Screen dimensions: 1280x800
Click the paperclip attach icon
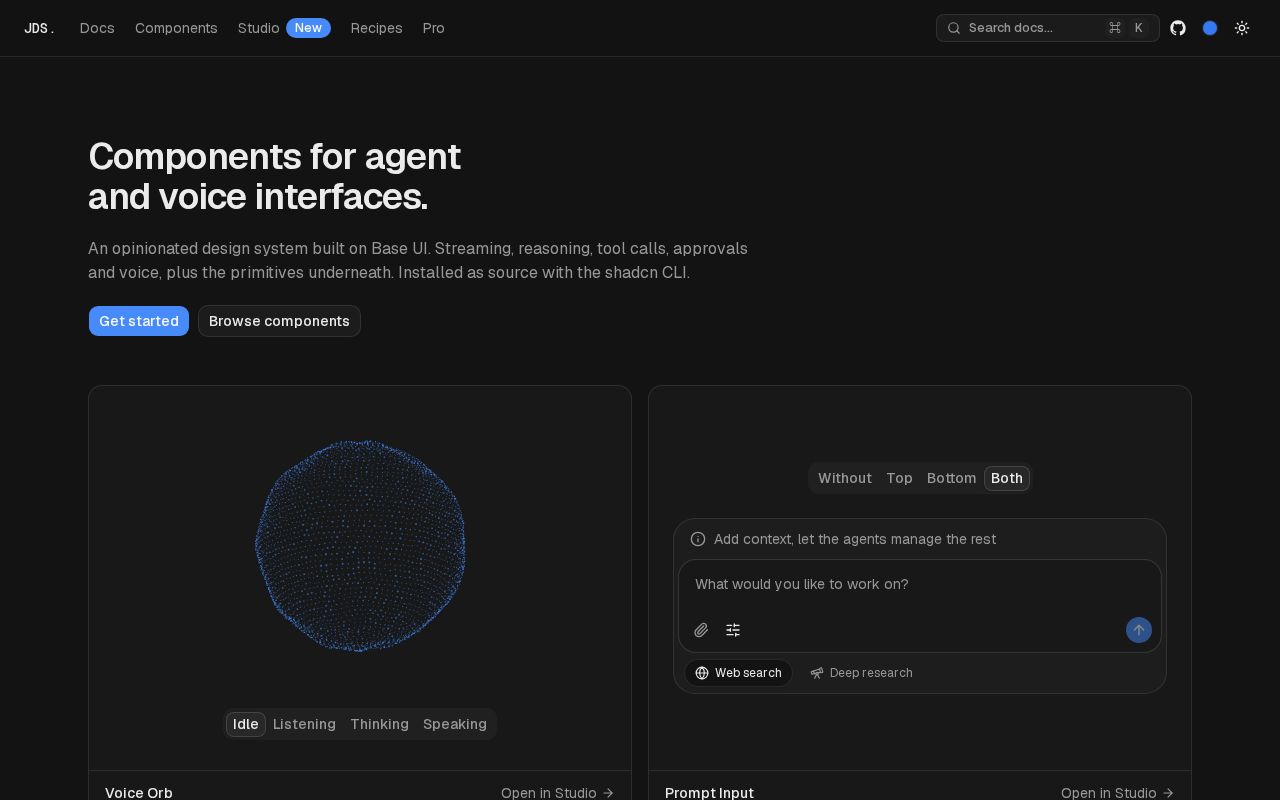701,630
